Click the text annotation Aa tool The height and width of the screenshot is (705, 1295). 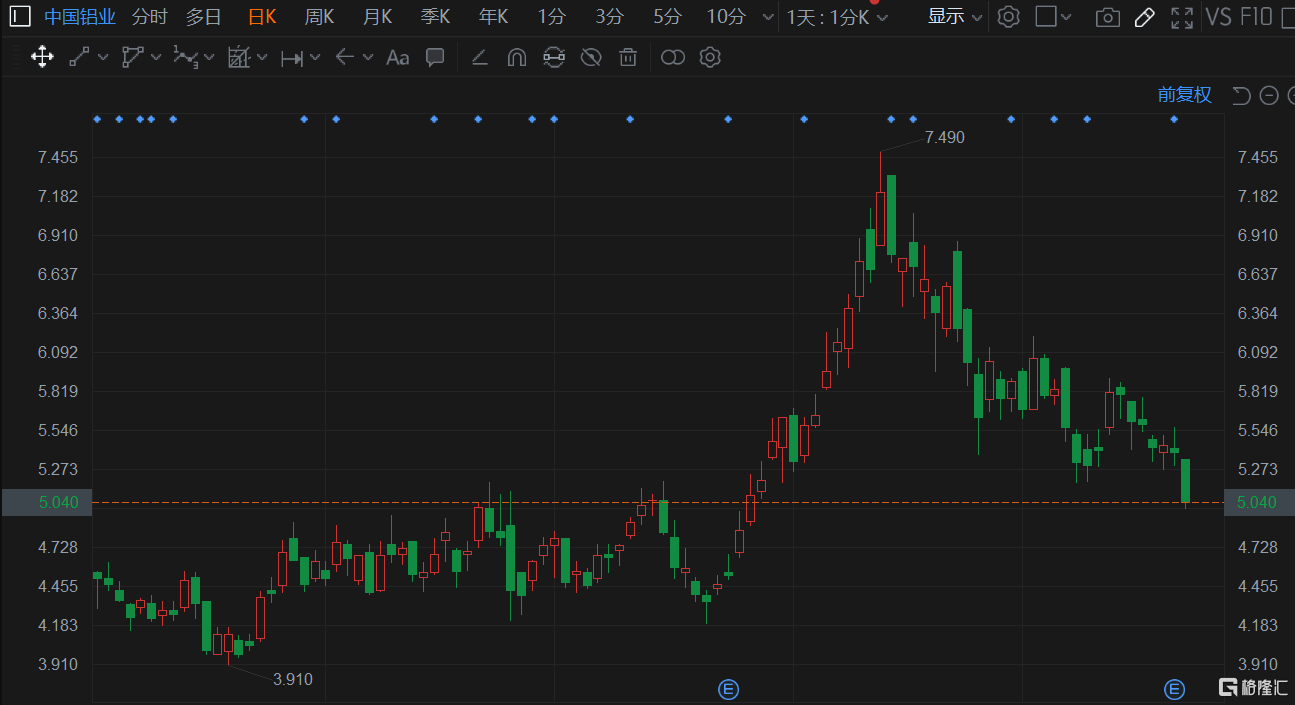coord(397,57)
